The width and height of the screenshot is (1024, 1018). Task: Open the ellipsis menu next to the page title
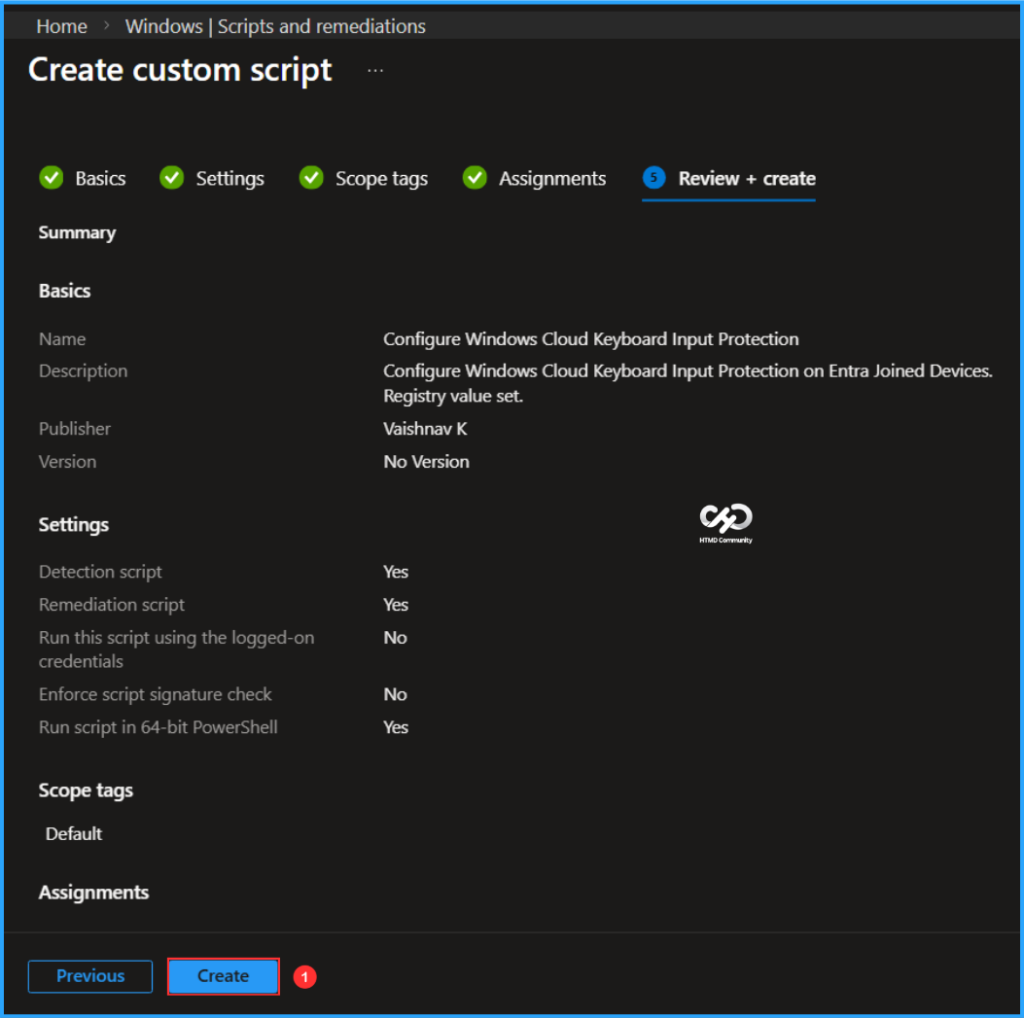(375, 69)
